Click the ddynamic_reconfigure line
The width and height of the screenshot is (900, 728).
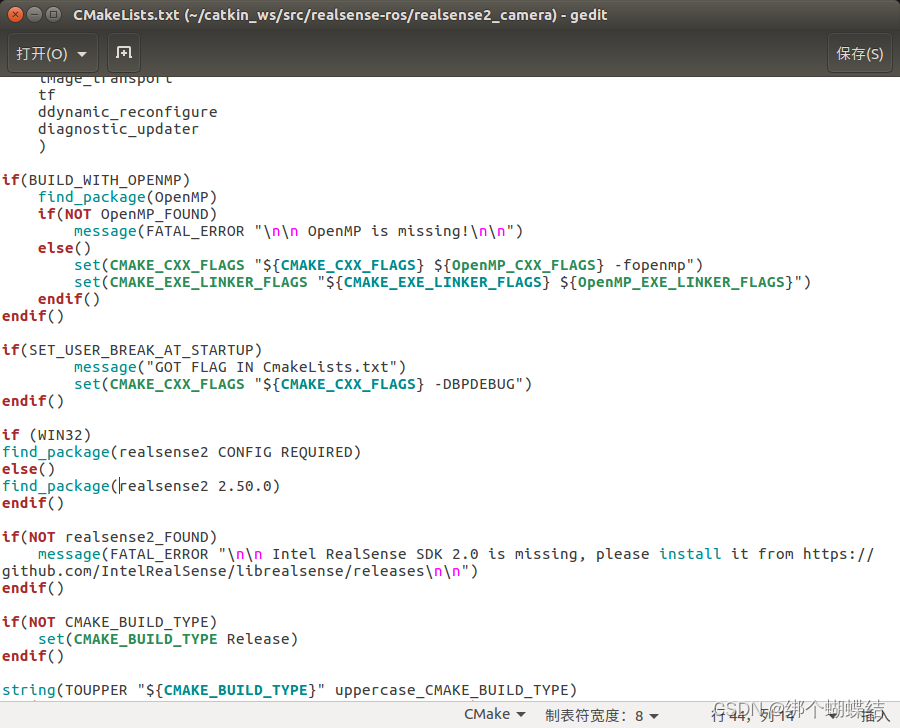point(127,112)
